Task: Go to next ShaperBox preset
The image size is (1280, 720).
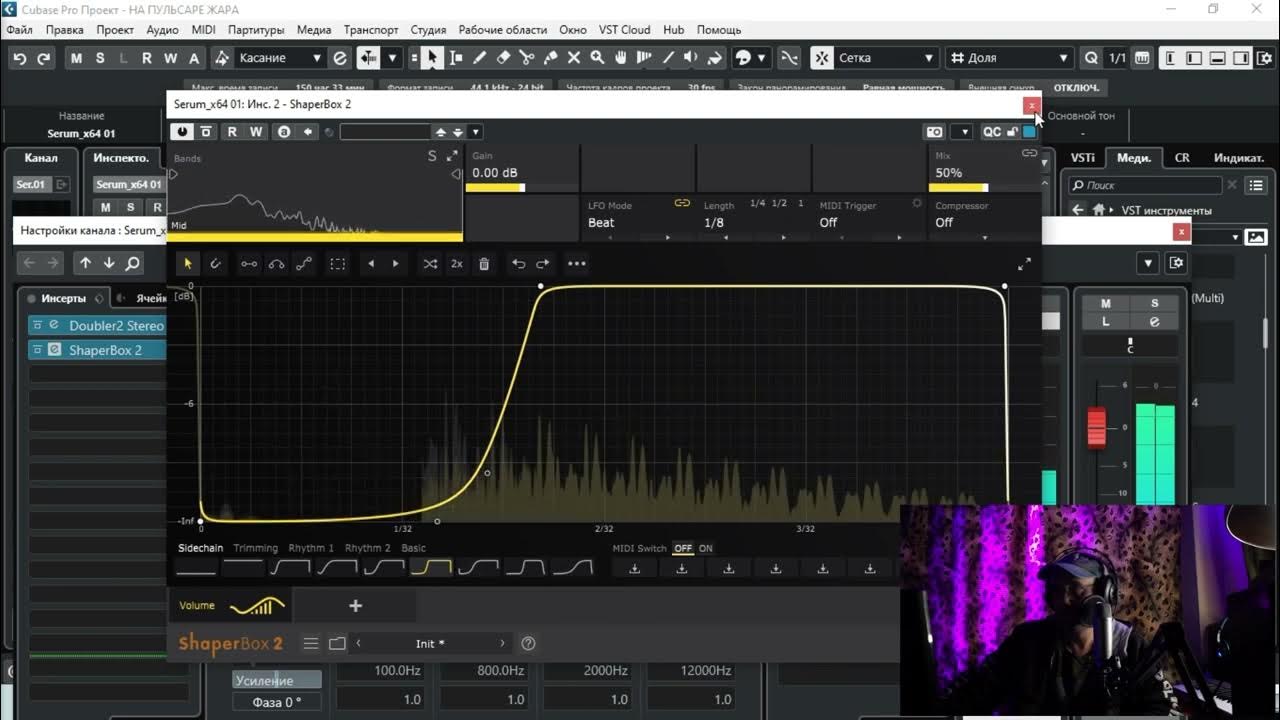Action: pos(502,643)
